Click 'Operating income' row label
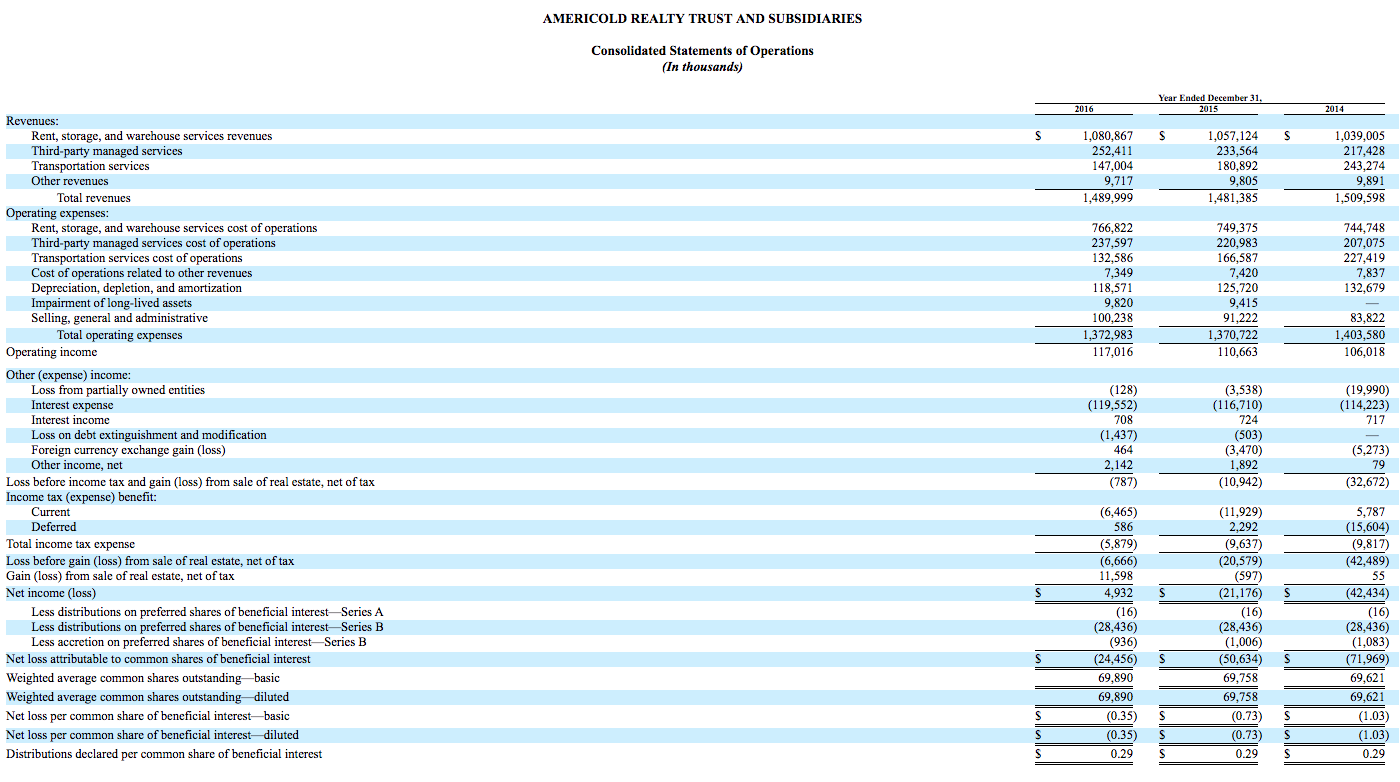The image size is (1400, 782). point(52,352)
